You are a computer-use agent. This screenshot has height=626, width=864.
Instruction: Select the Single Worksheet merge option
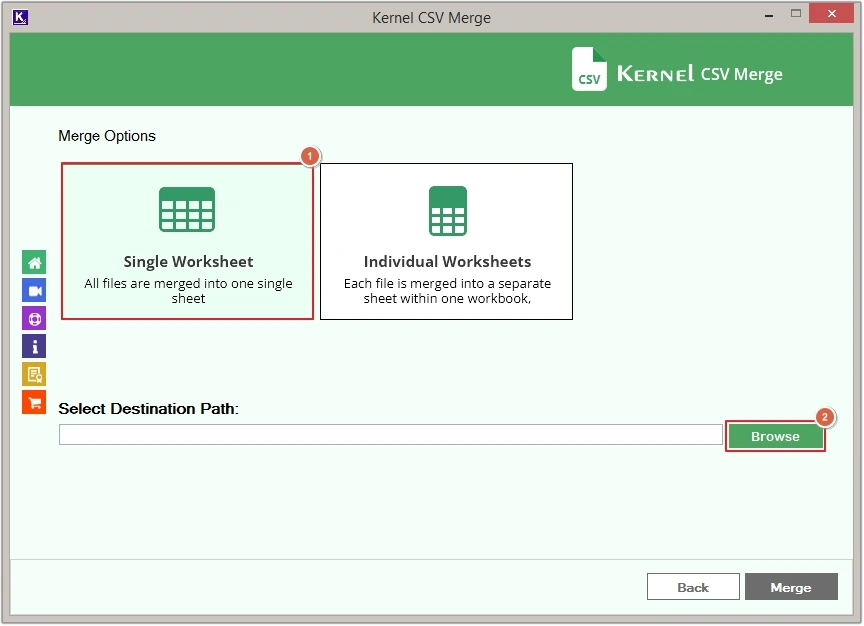click(187, 241)
